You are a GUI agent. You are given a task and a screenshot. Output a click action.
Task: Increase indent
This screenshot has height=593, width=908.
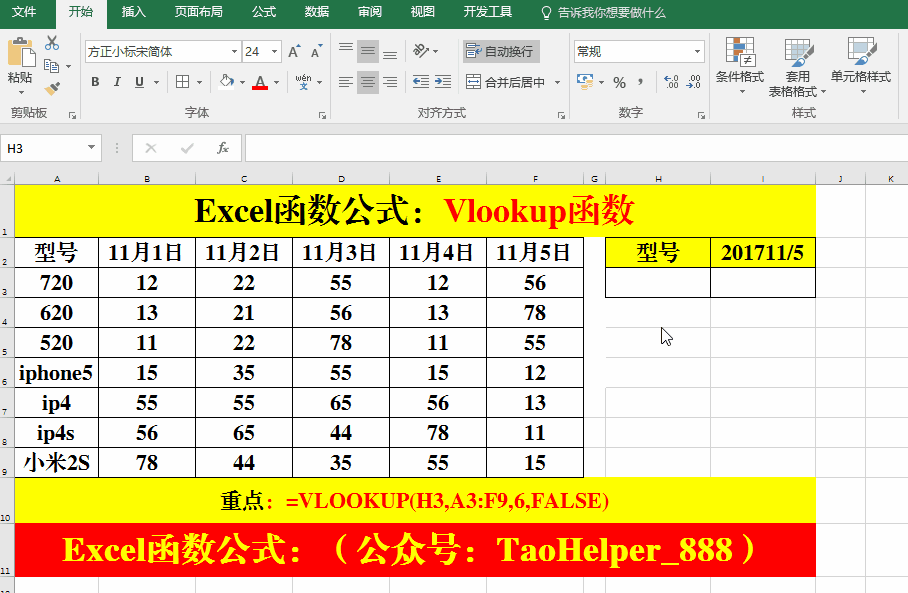pyautogui.click(x=443, y=82)
